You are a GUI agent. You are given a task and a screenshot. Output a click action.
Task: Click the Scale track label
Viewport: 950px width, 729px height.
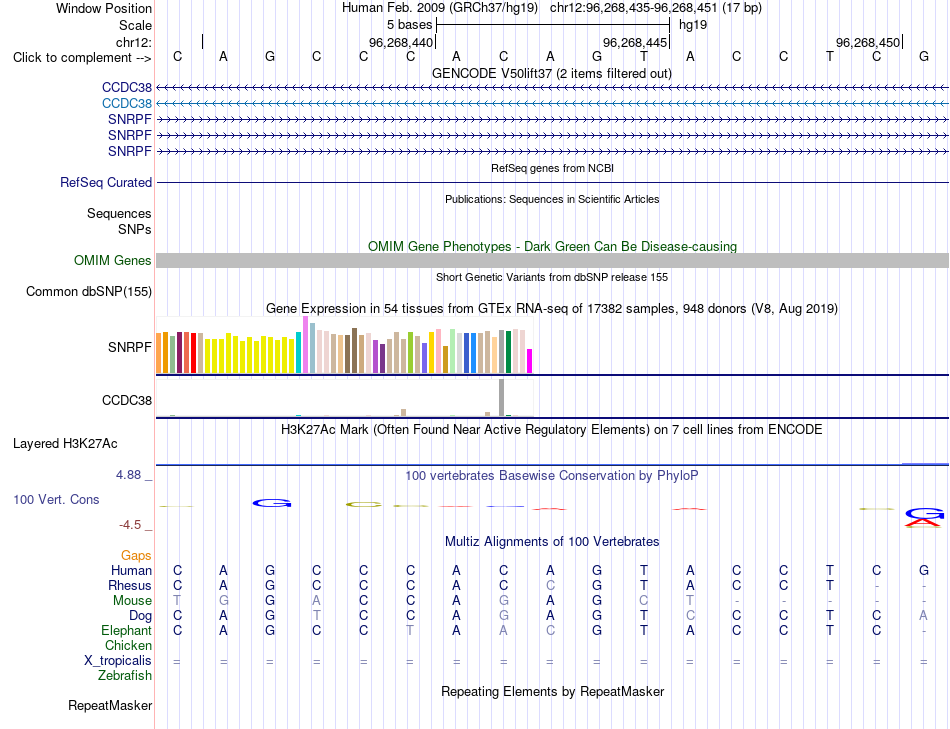pyautogui.click(x=135, y=25)
